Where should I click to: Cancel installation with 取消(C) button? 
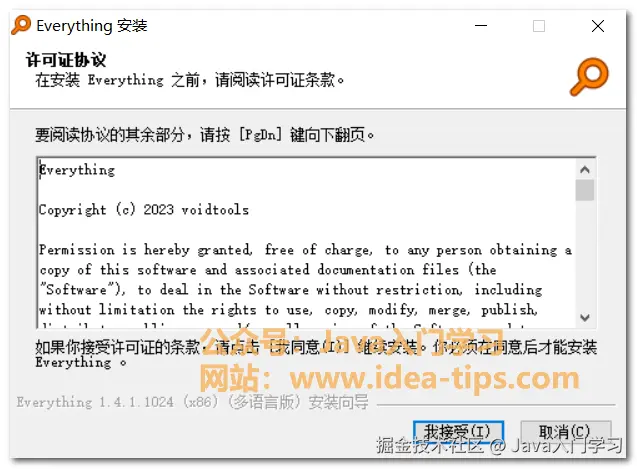click(x=566, y=432)
